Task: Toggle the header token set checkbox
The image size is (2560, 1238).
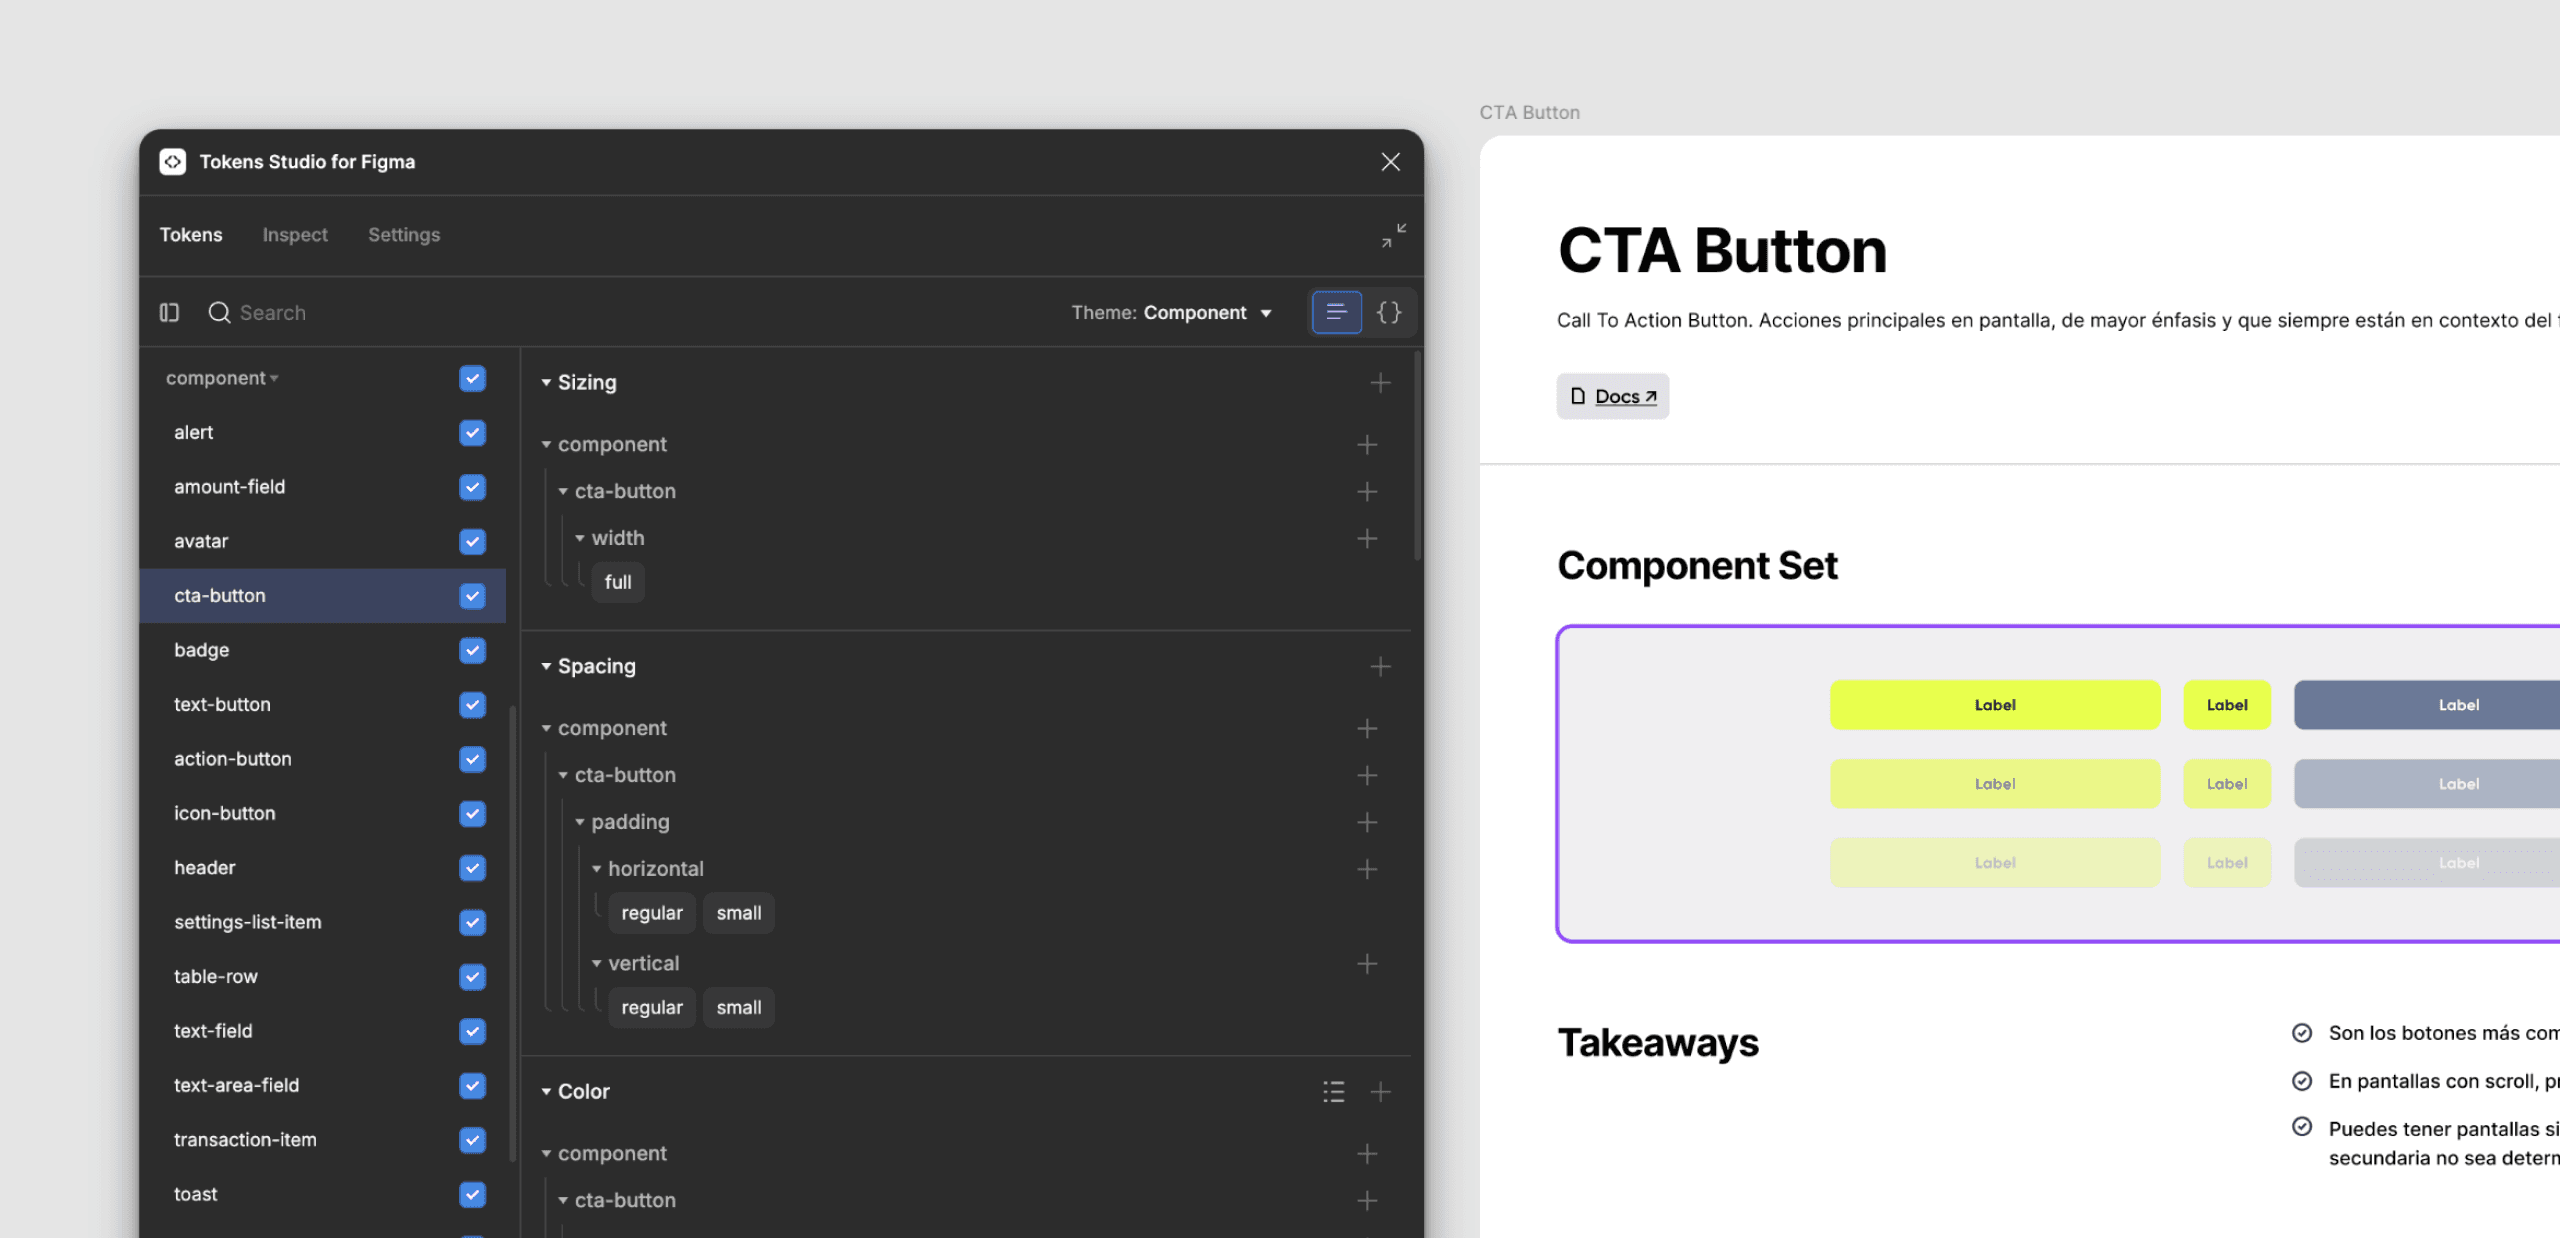Action: pos(471,867)
